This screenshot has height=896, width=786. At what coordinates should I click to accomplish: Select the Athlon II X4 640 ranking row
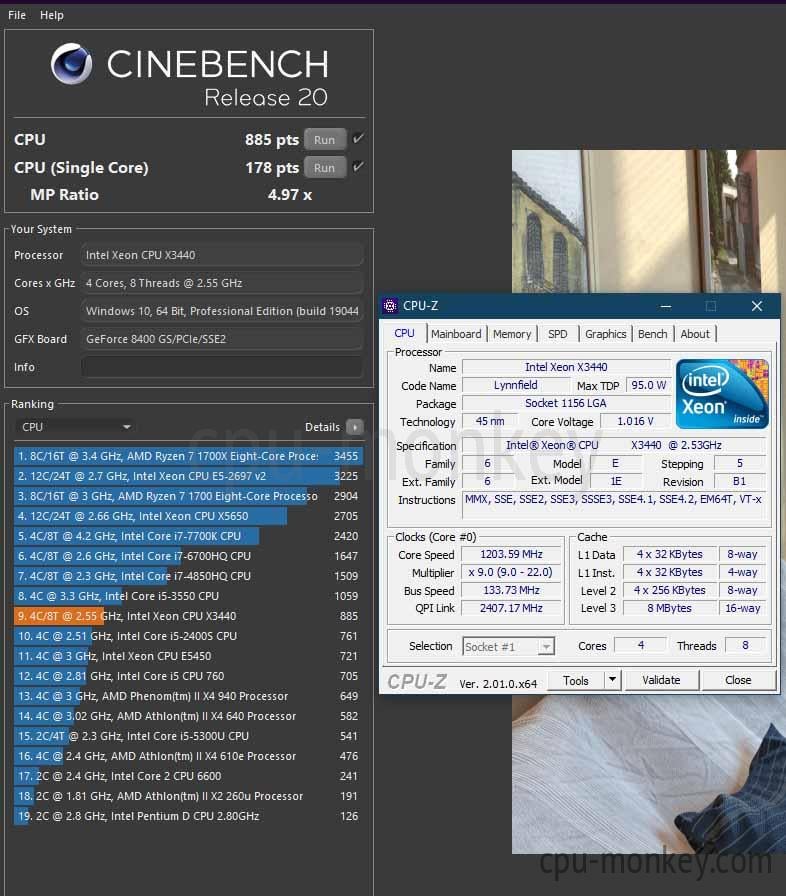188,716
